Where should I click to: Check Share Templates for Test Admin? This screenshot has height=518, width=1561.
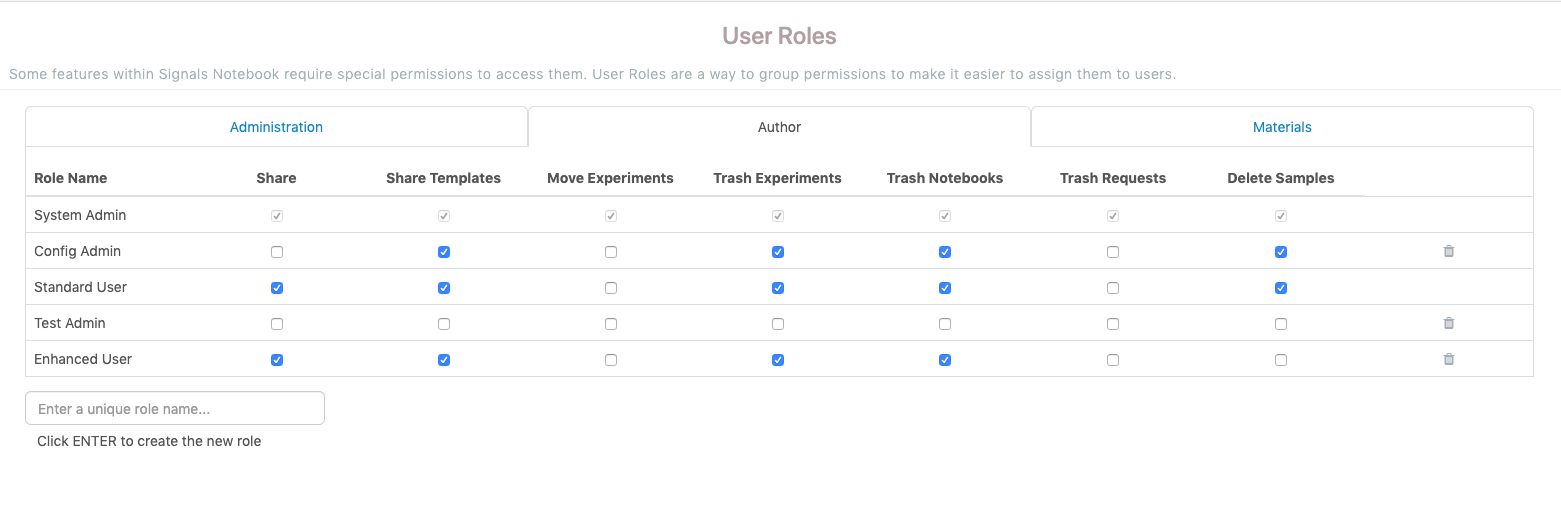[444, 324]
